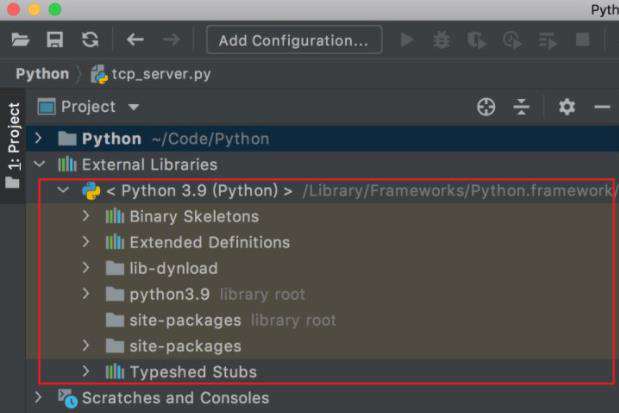Screen dimensions: 619x413
Task: Open the Project view dropdown
Action: coord(133,107)
